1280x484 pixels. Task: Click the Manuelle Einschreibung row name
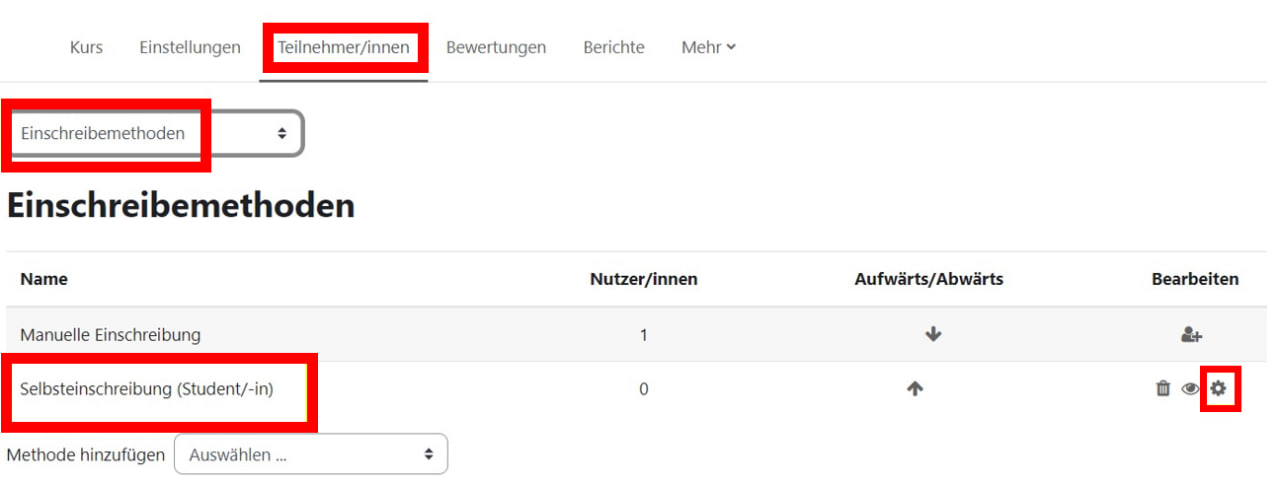click(x=110, y=335)
